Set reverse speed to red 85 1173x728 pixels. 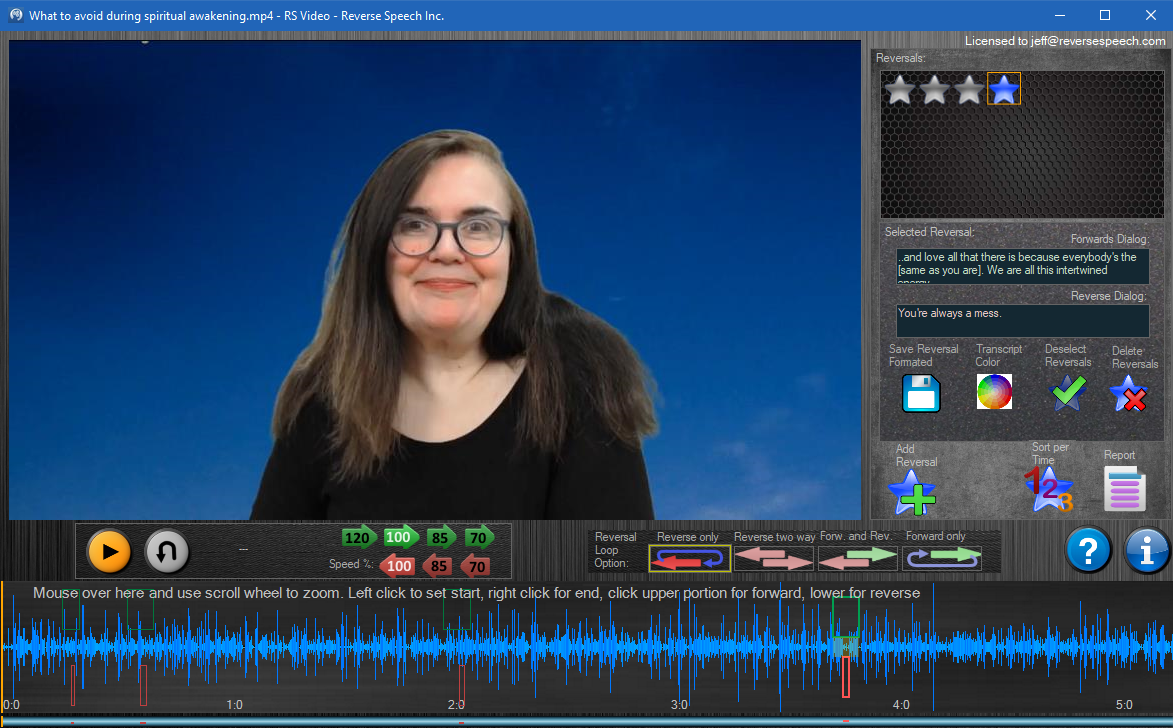(x=437, y=566)
